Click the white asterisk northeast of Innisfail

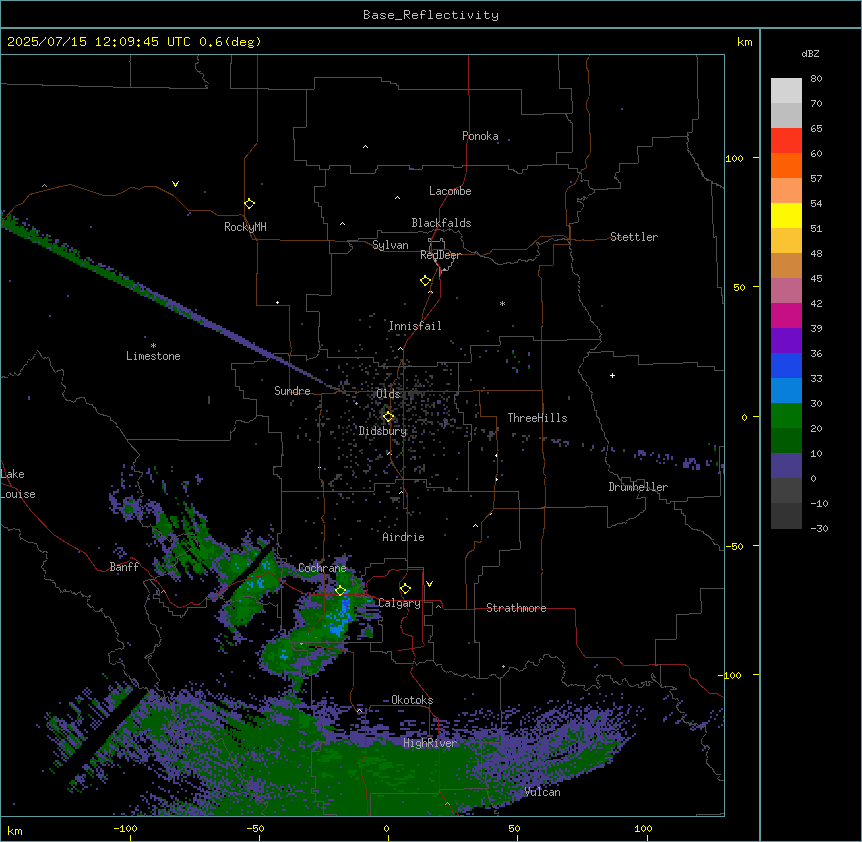click(x=502, y=303)
